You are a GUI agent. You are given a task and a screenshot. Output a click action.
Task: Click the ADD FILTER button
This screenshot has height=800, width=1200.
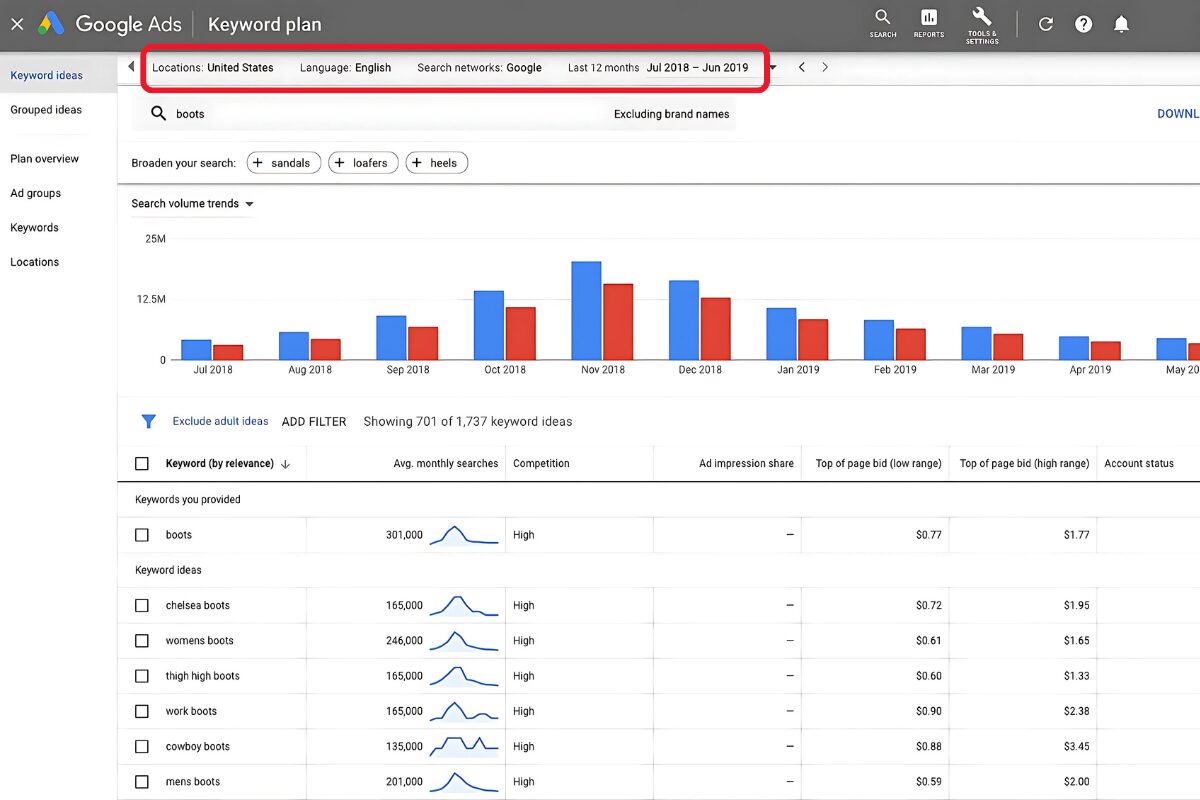point(314,422)
